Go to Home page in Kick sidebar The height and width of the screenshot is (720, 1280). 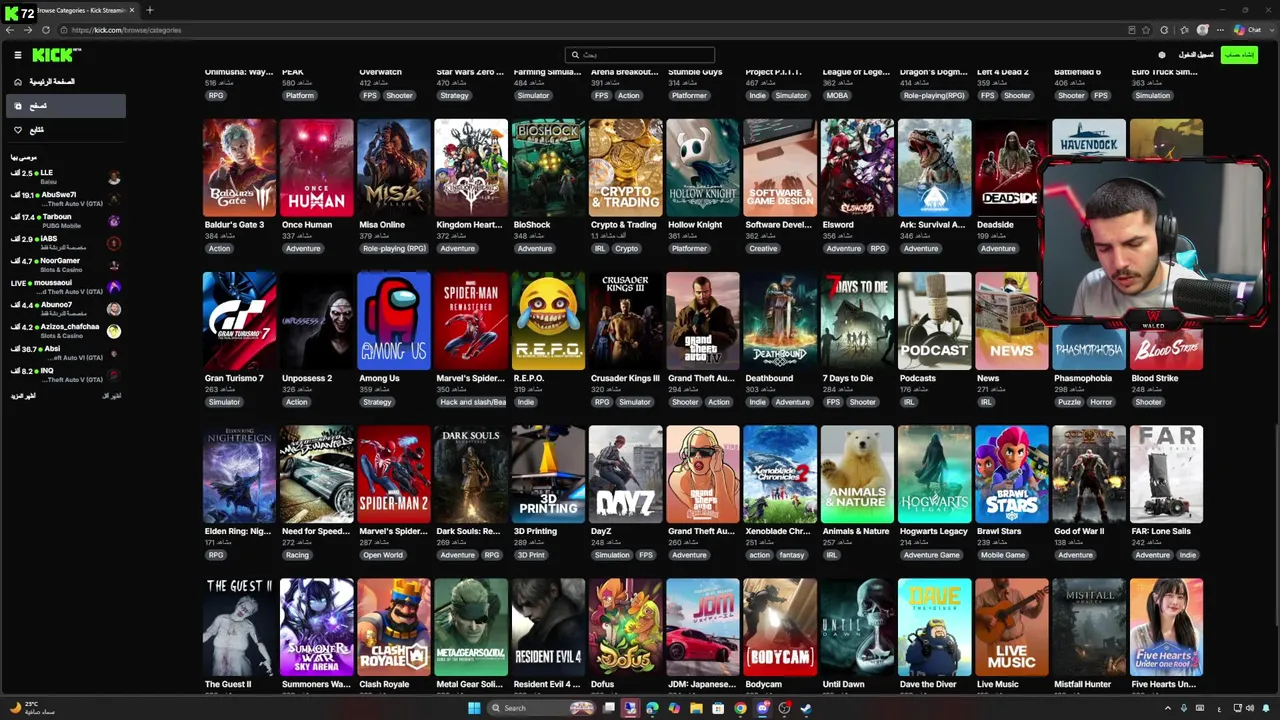tap(65, 82)
